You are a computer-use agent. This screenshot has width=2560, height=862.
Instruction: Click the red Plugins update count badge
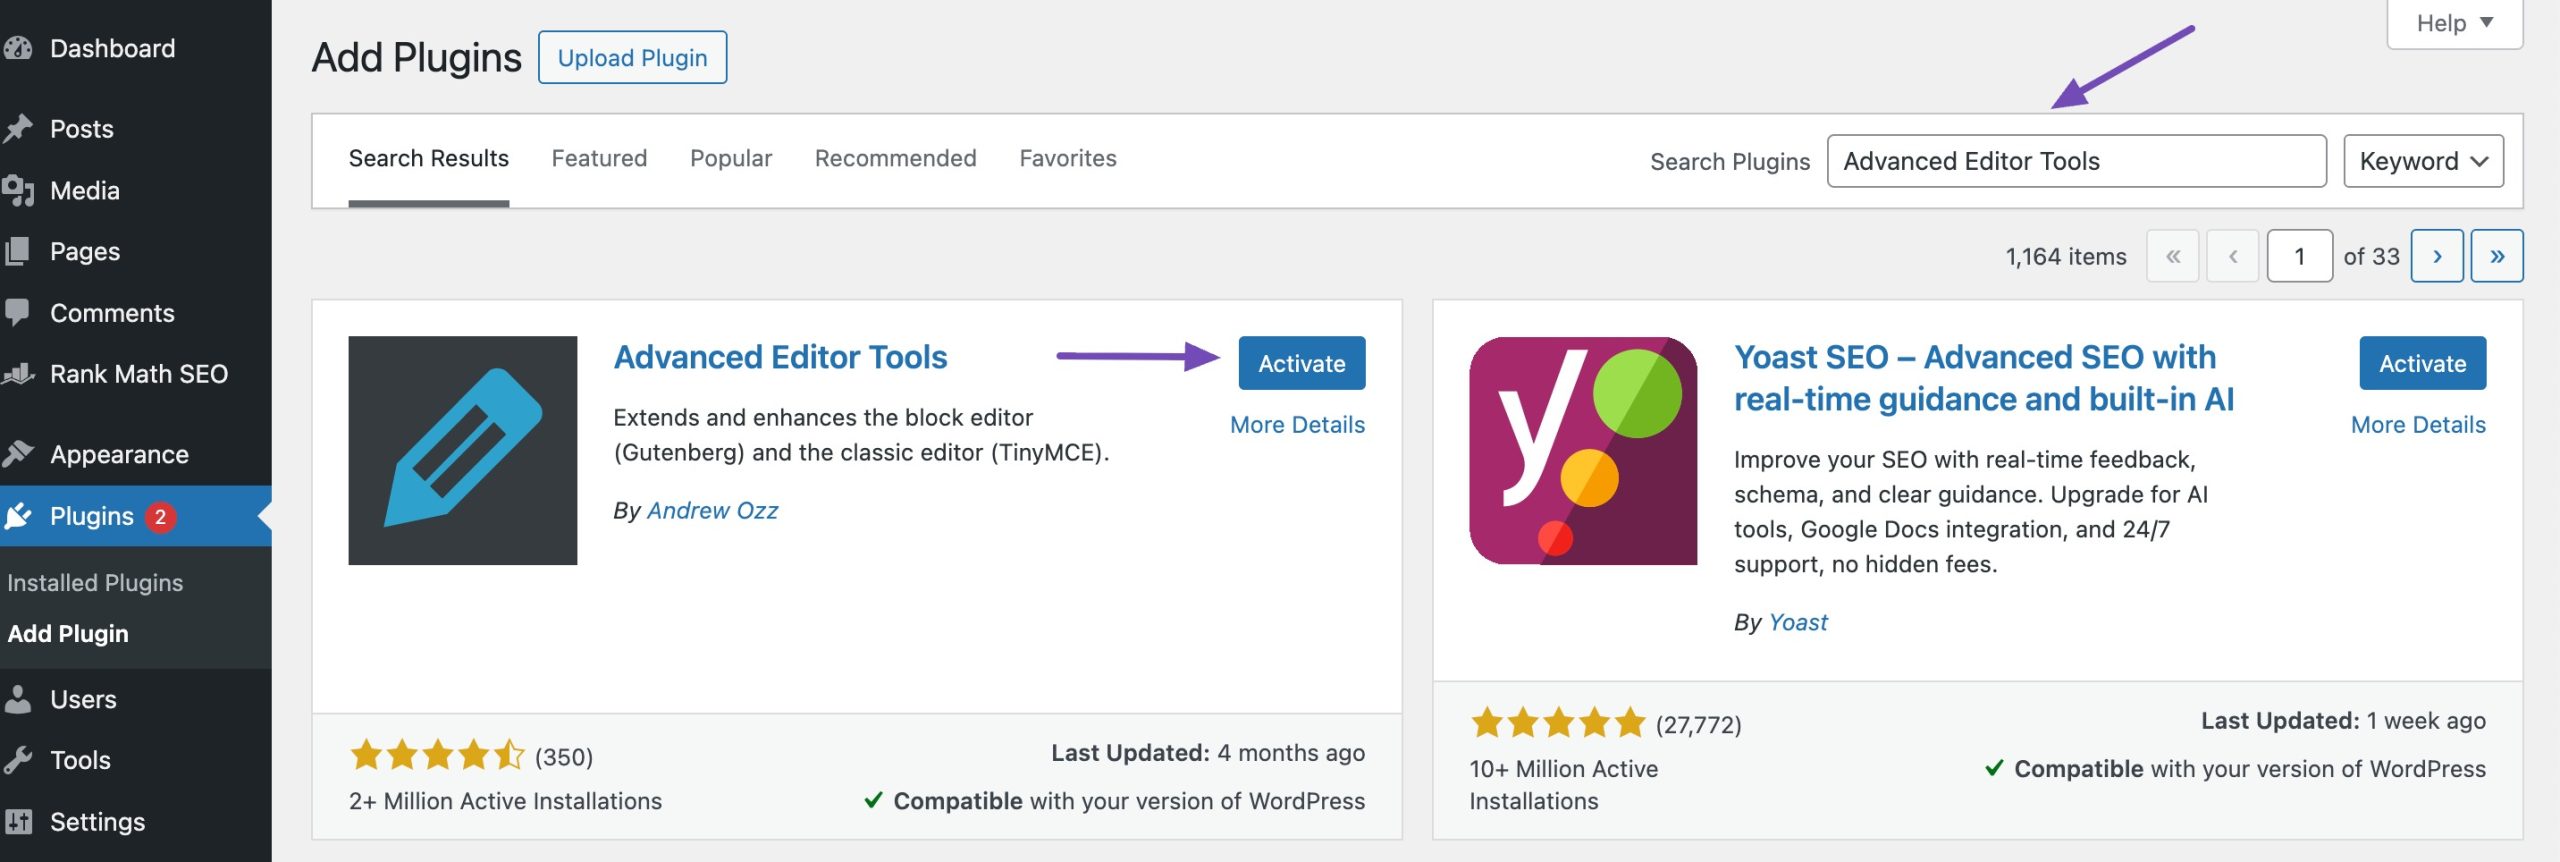click(x=160, y=517)
